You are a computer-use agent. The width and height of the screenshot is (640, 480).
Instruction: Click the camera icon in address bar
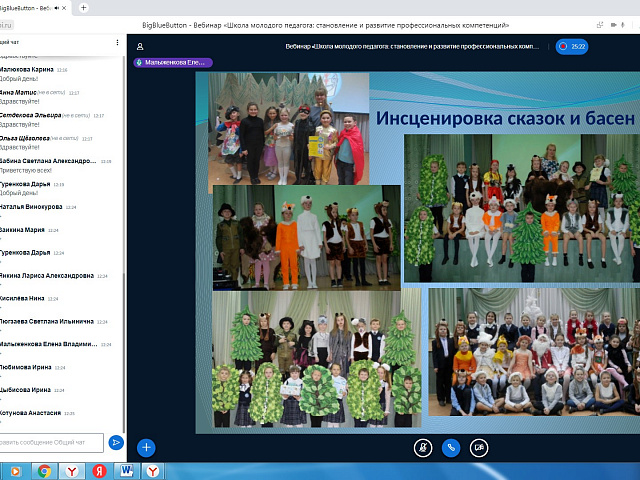[x=613, y=25]
